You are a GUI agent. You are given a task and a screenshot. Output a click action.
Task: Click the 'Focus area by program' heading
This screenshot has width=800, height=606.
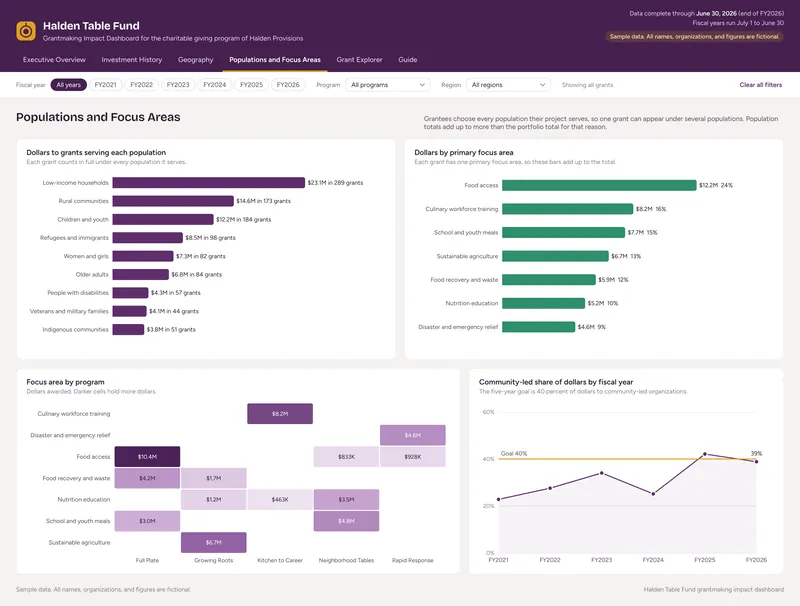click(x=65, y=382)
